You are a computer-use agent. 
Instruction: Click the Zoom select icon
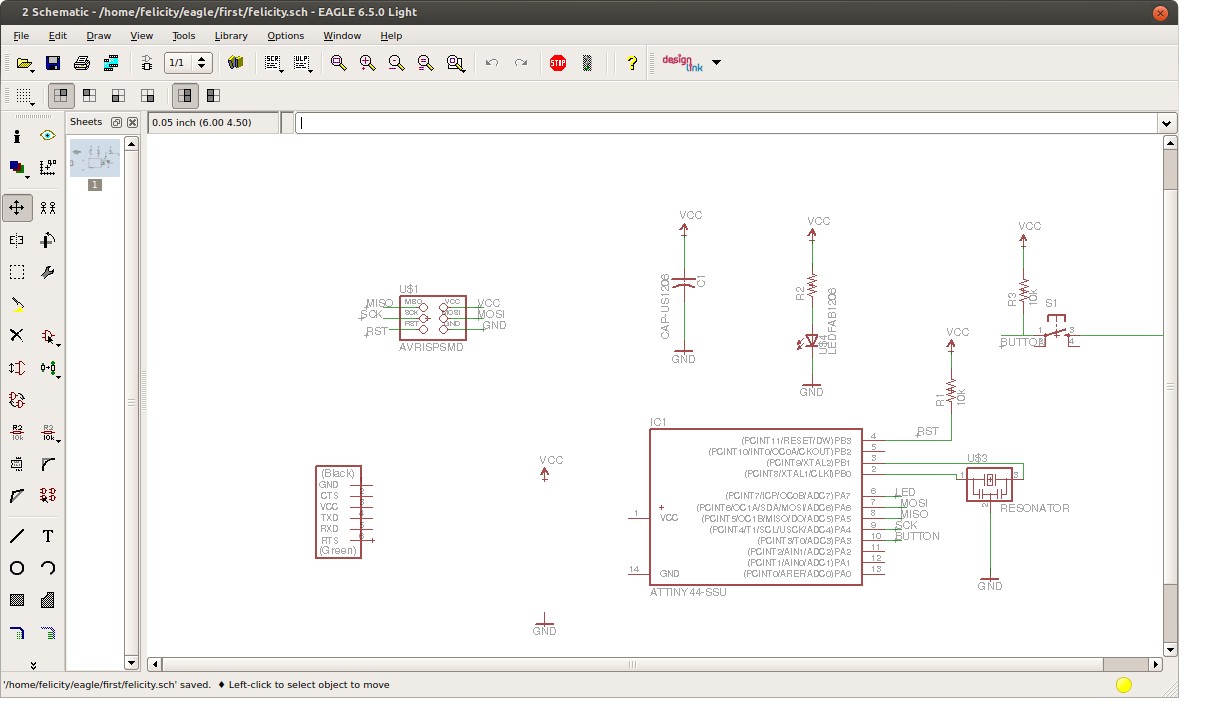pyautogui.click(x=456, y=63)
